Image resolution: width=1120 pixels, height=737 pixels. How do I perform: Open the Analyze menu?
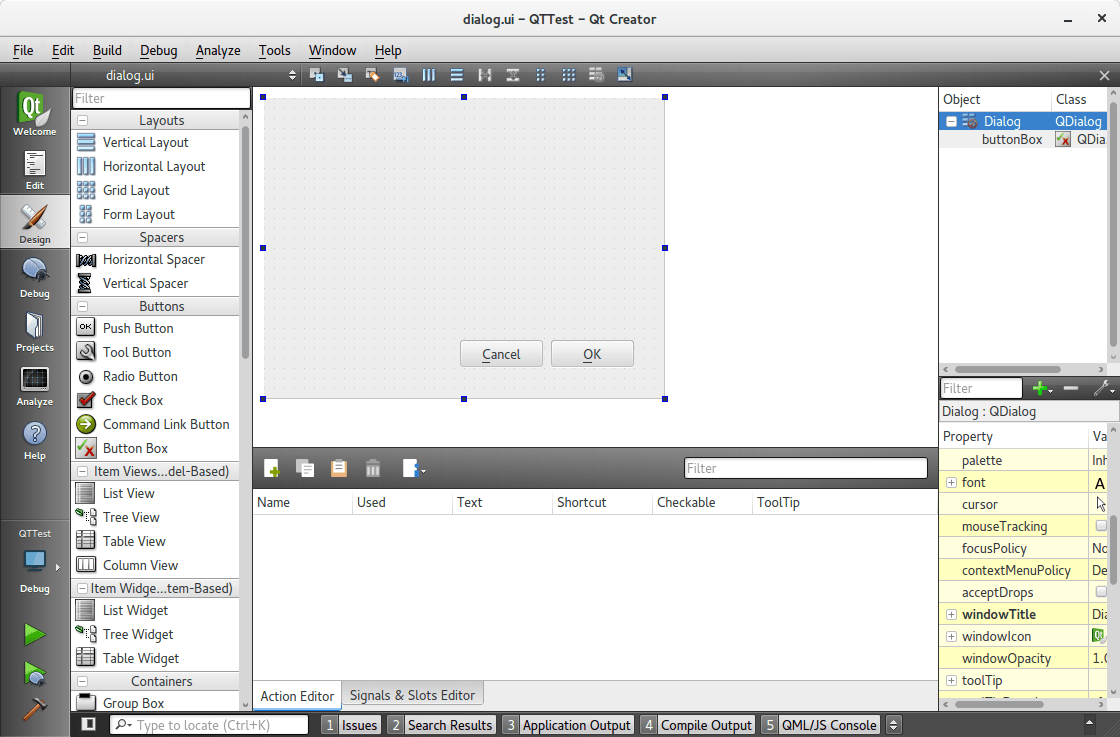point(218,50)
